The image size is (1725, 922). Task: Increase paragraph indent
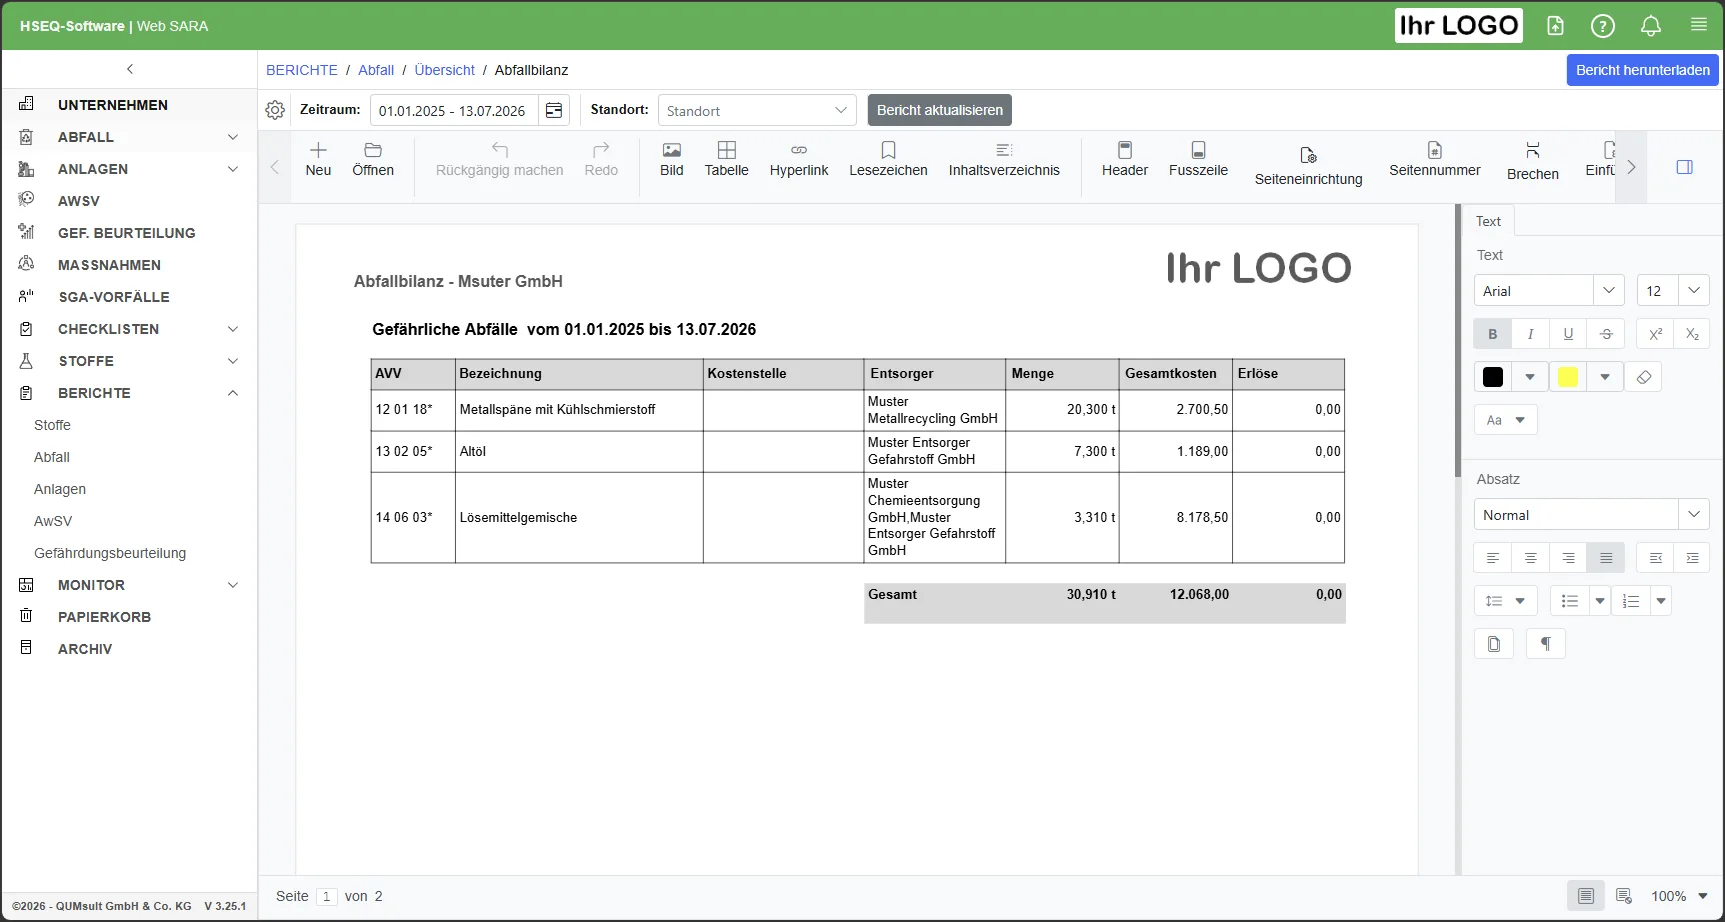pos(1692,558)
